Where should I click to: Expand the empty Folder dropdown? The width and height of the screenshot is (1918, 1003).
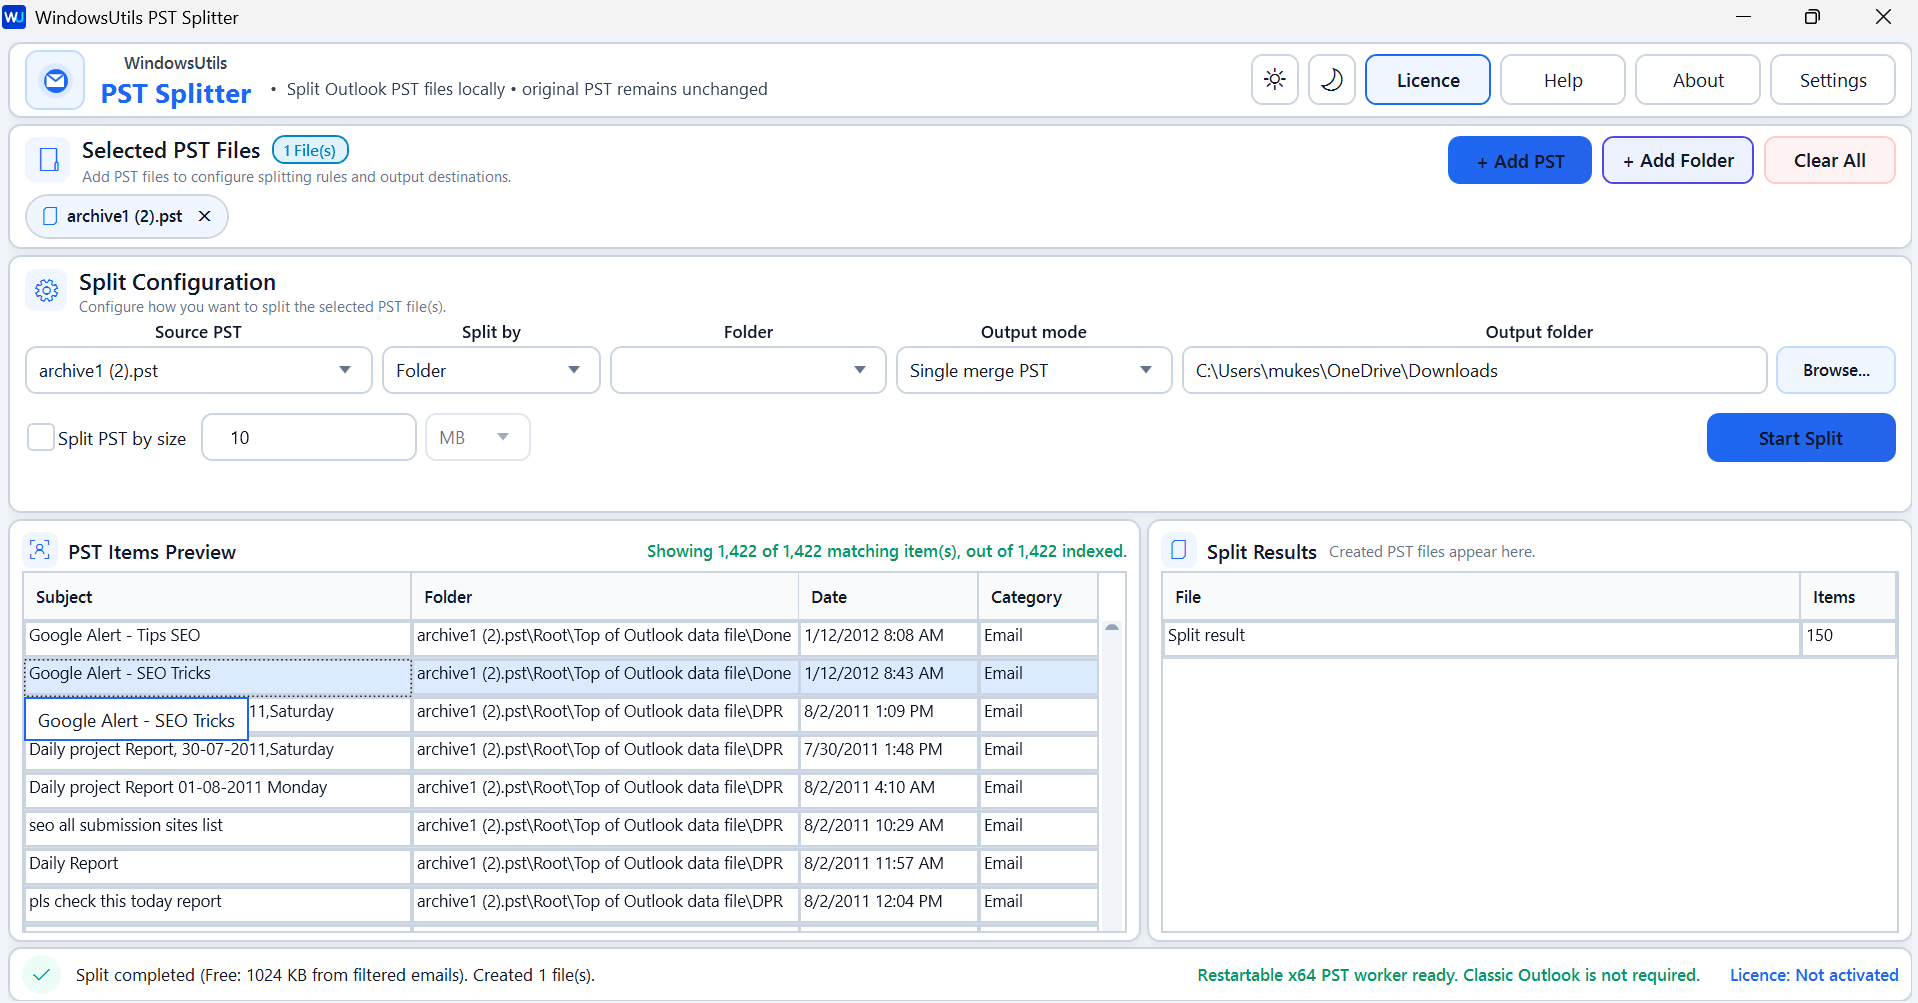[x=748, y=370]
